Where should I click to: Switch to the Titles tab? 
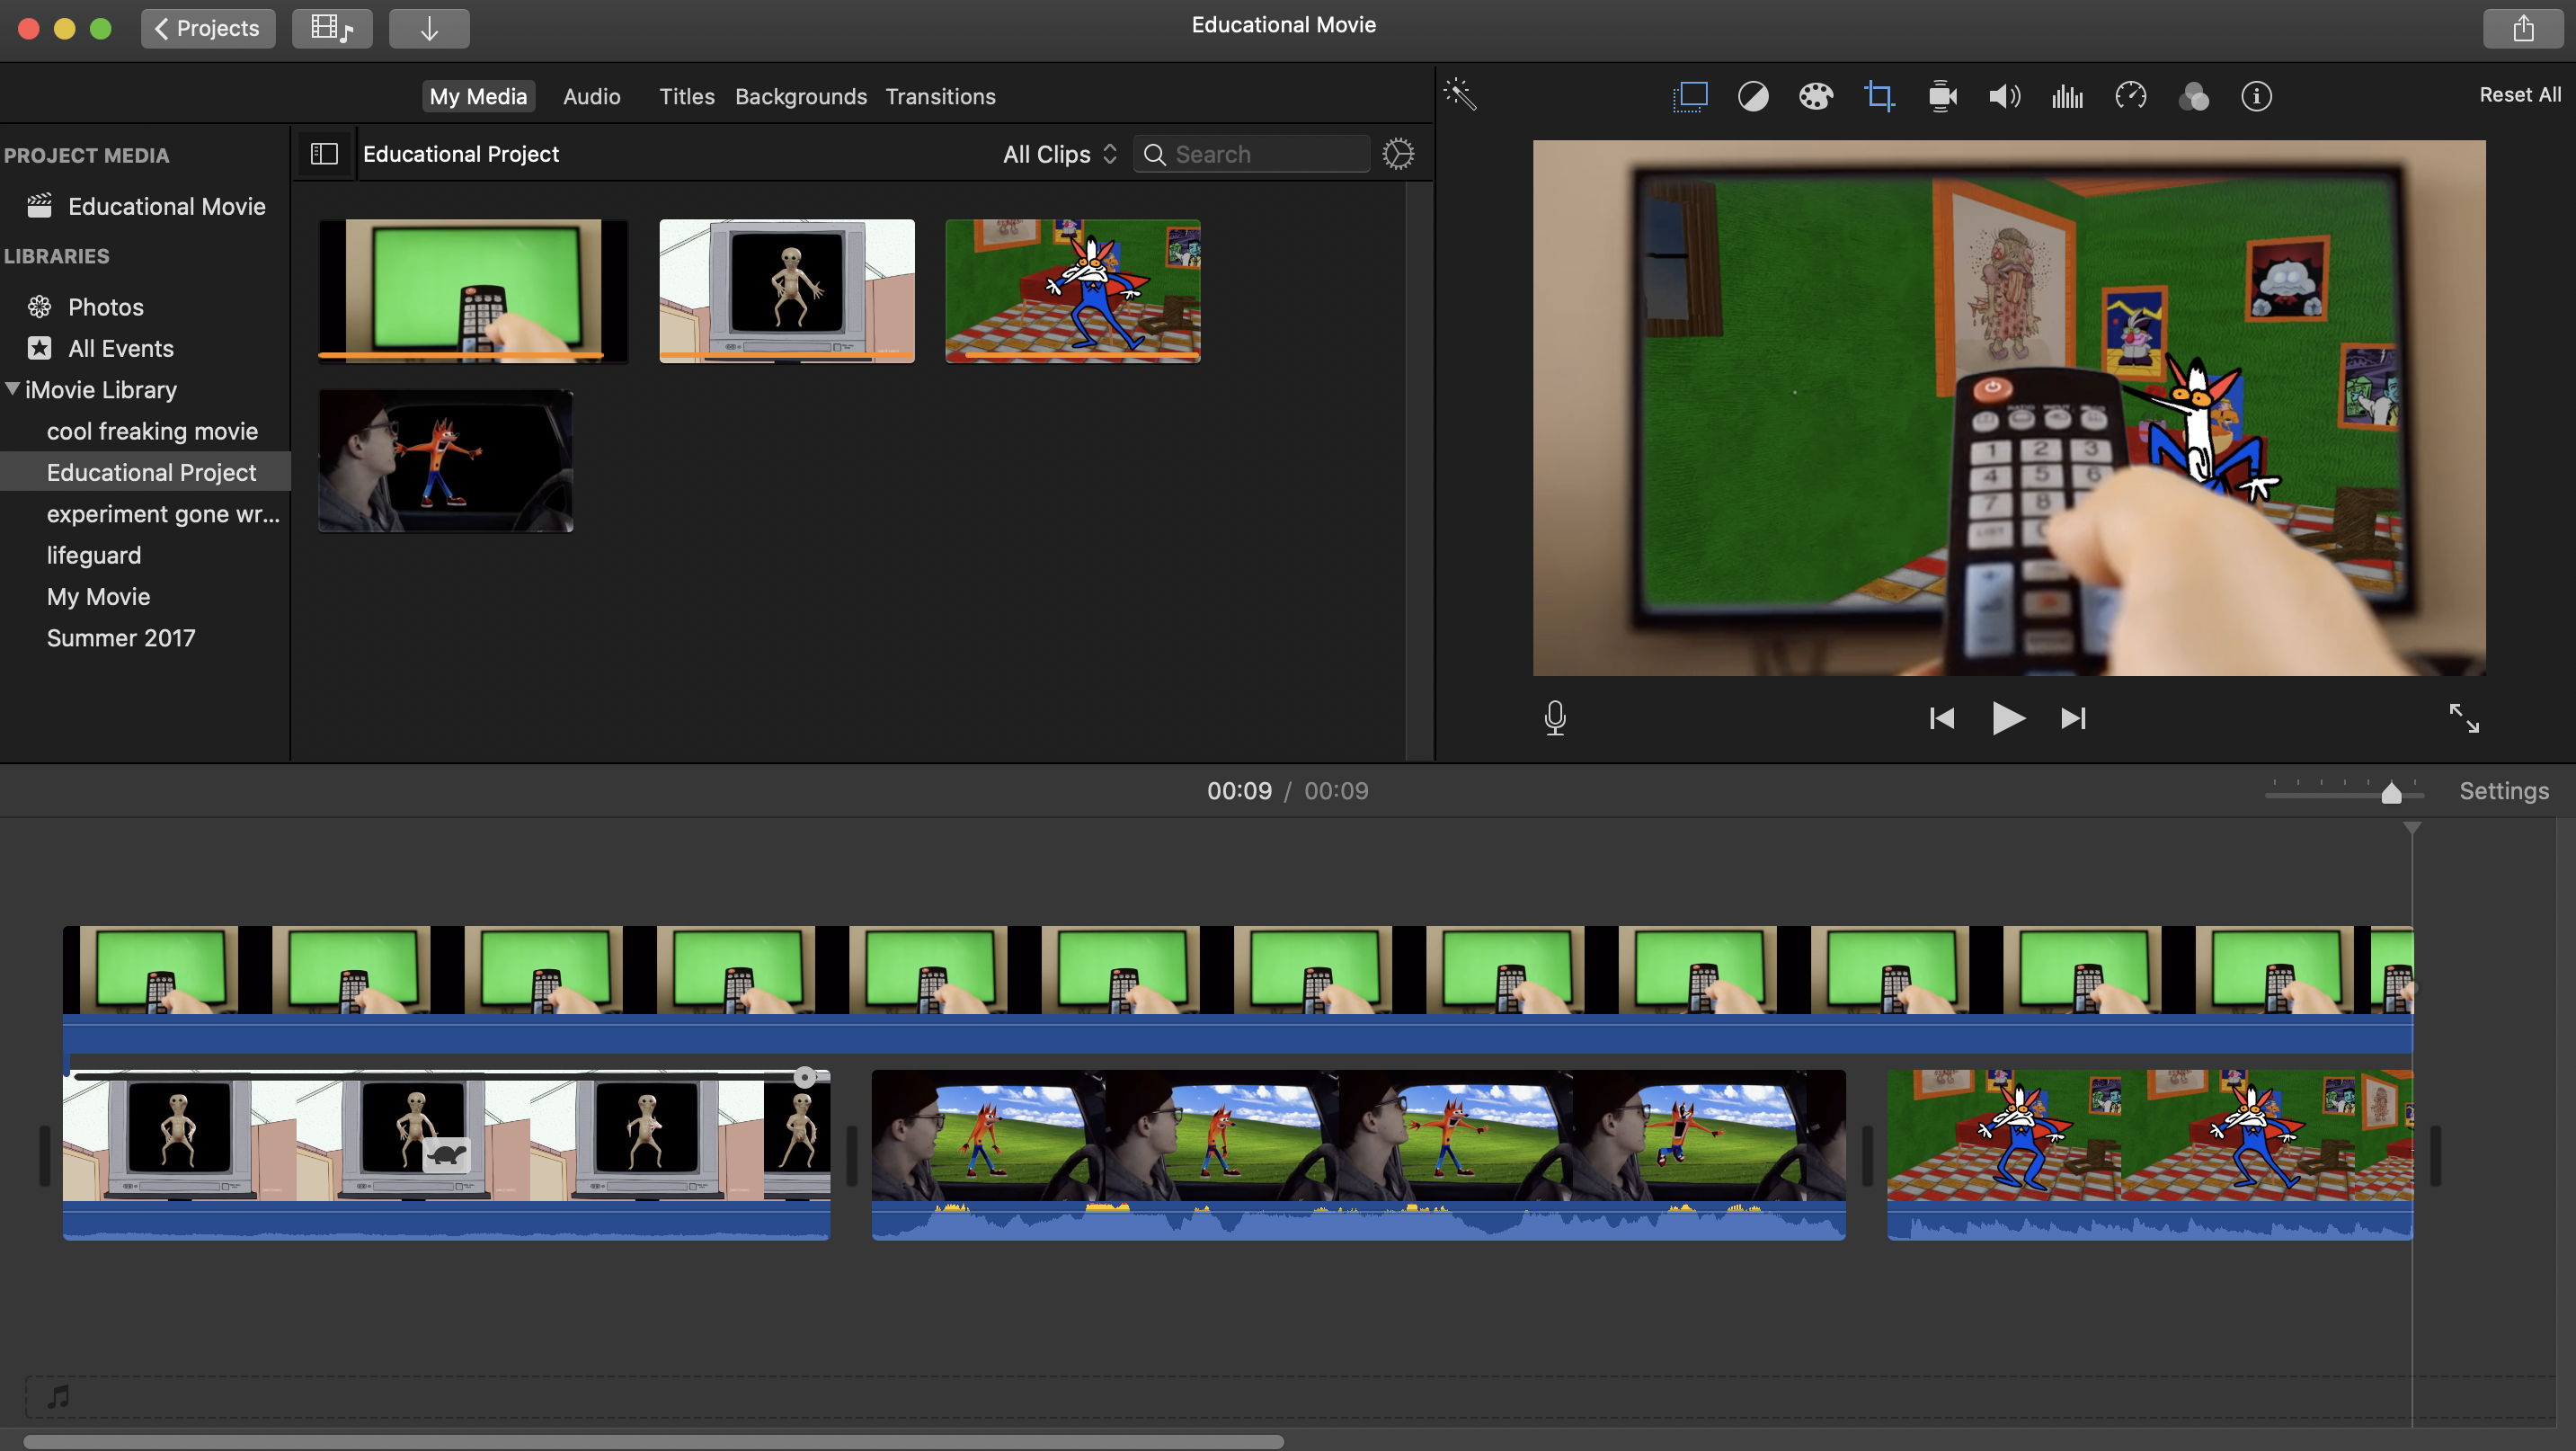pos(686,96)
